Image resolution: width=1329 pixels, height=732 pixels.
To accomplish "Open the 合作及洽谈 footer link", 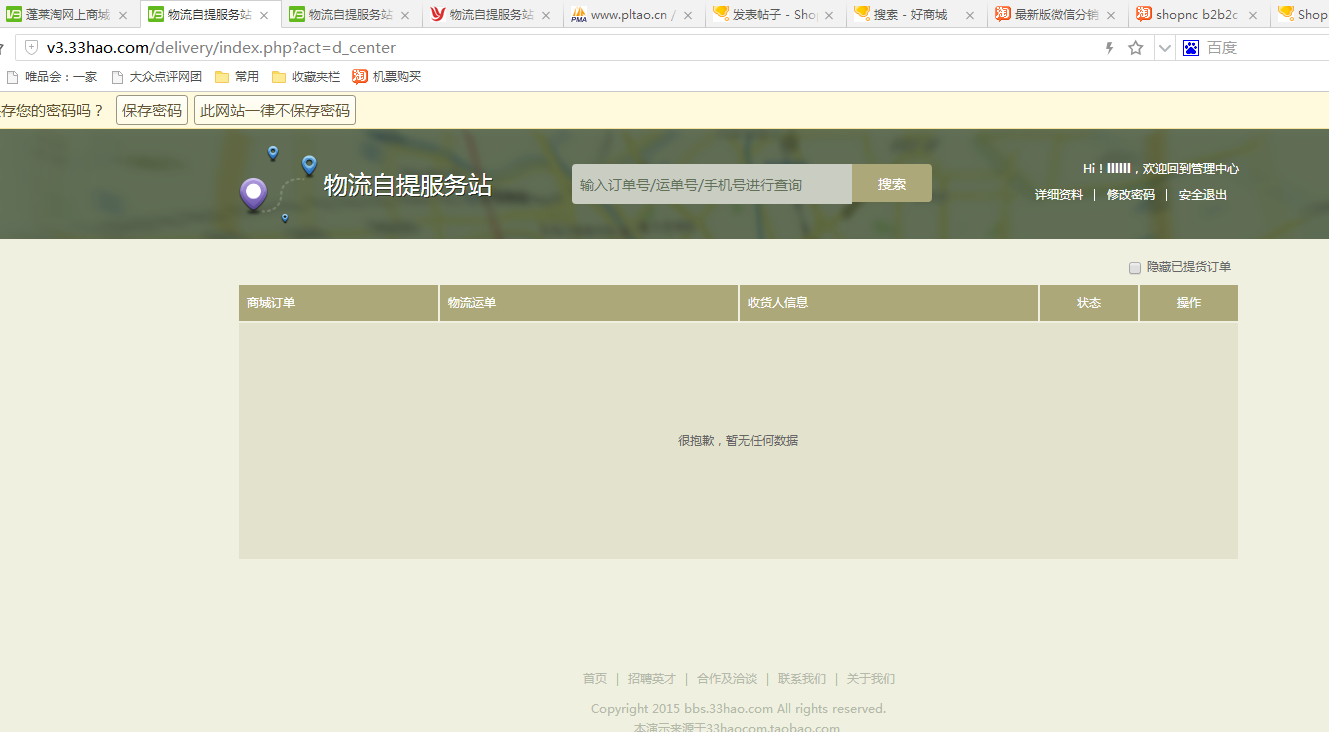I will click(727, 679).
